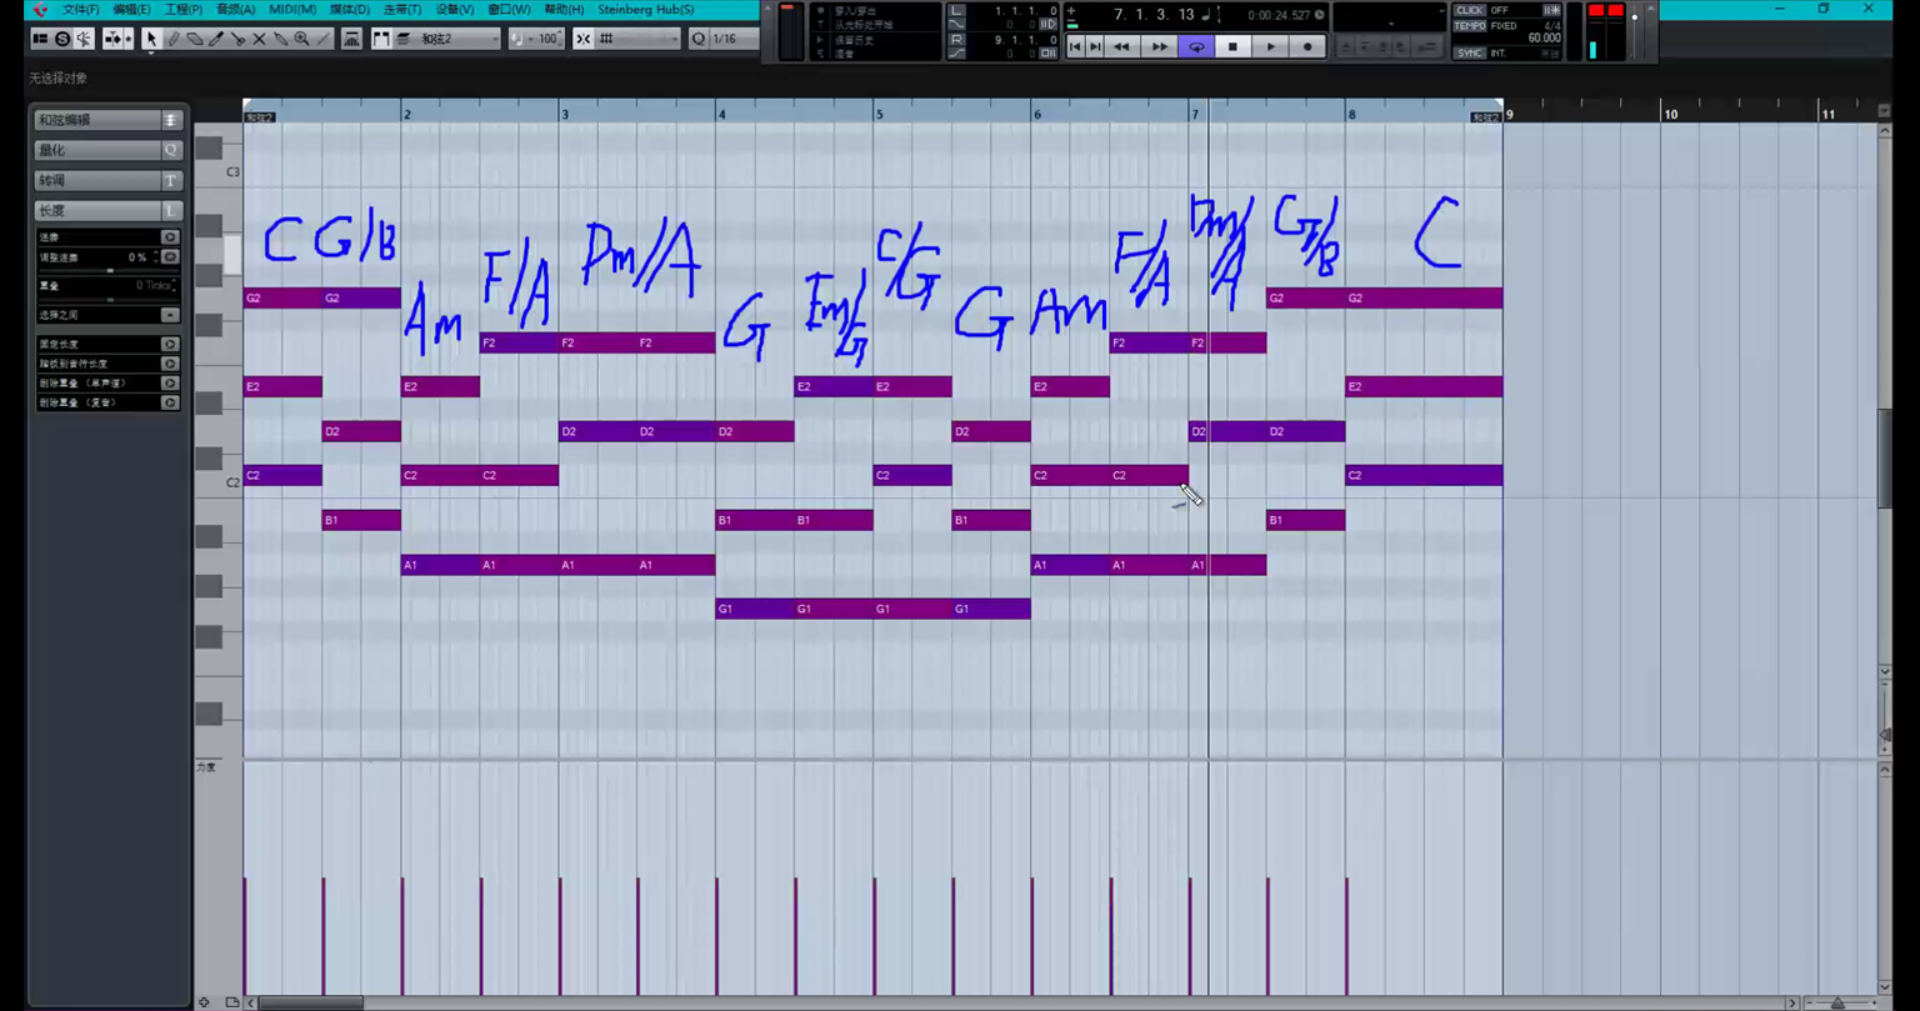Apply delete overlaps (mono) button

point(170,383)
